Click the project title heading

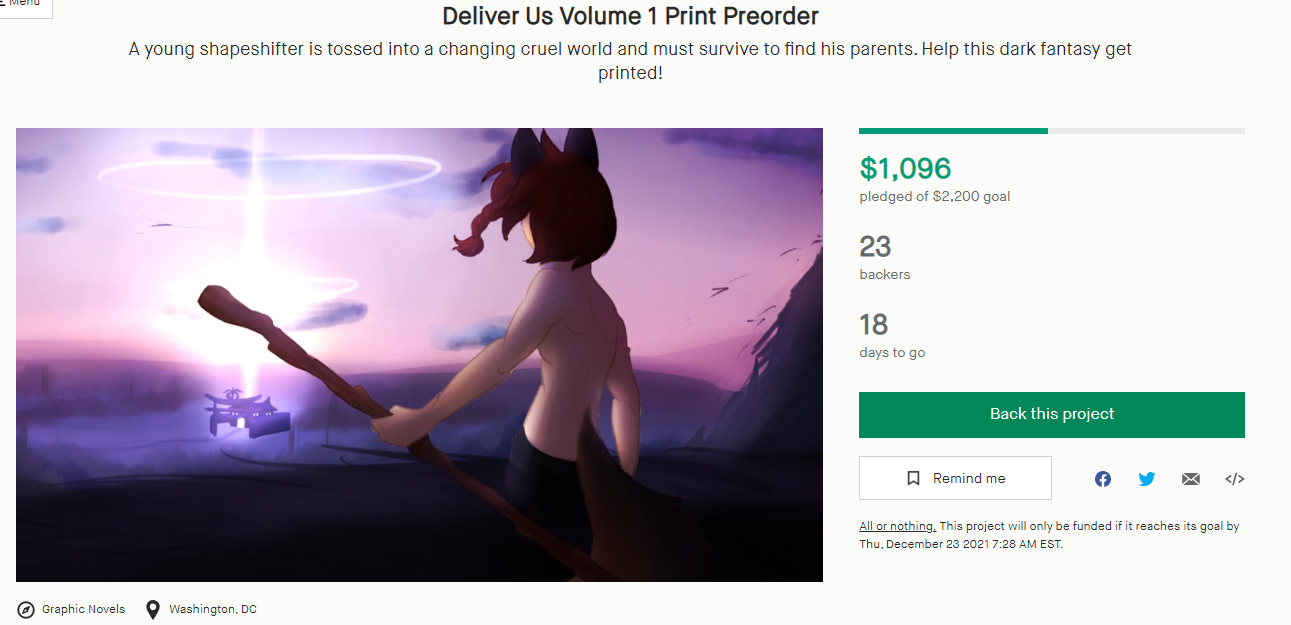coord(630,17)
